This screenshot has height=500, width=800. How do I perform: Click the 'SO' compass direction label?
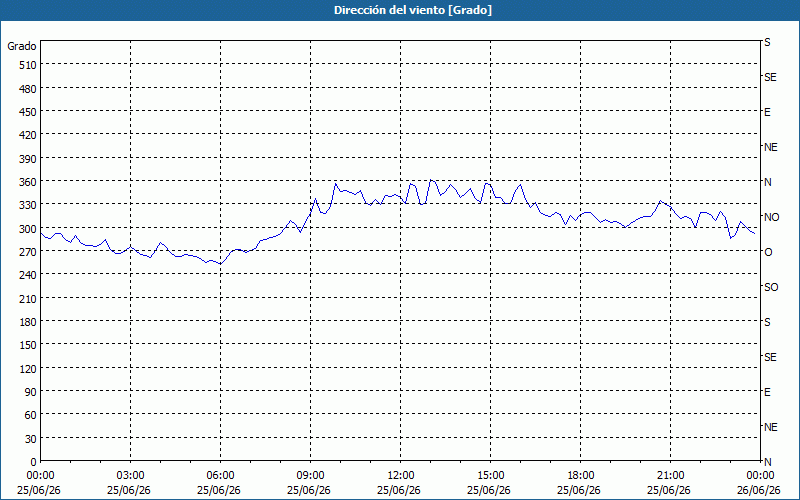[x=771, y=287]
